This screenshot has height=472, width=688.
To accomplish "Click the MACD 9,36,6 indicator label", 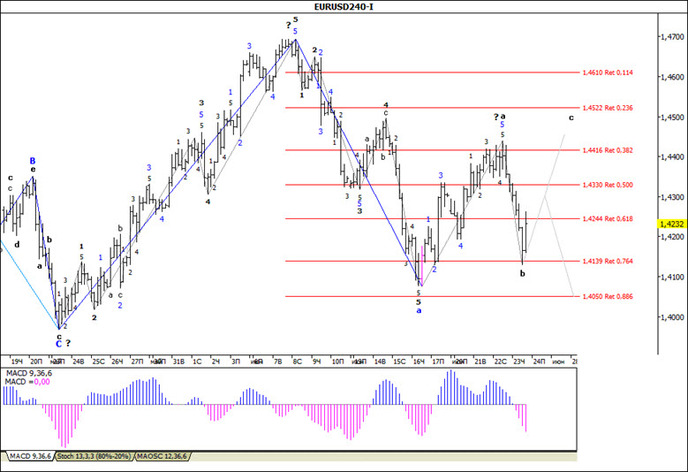I will 29,373.
